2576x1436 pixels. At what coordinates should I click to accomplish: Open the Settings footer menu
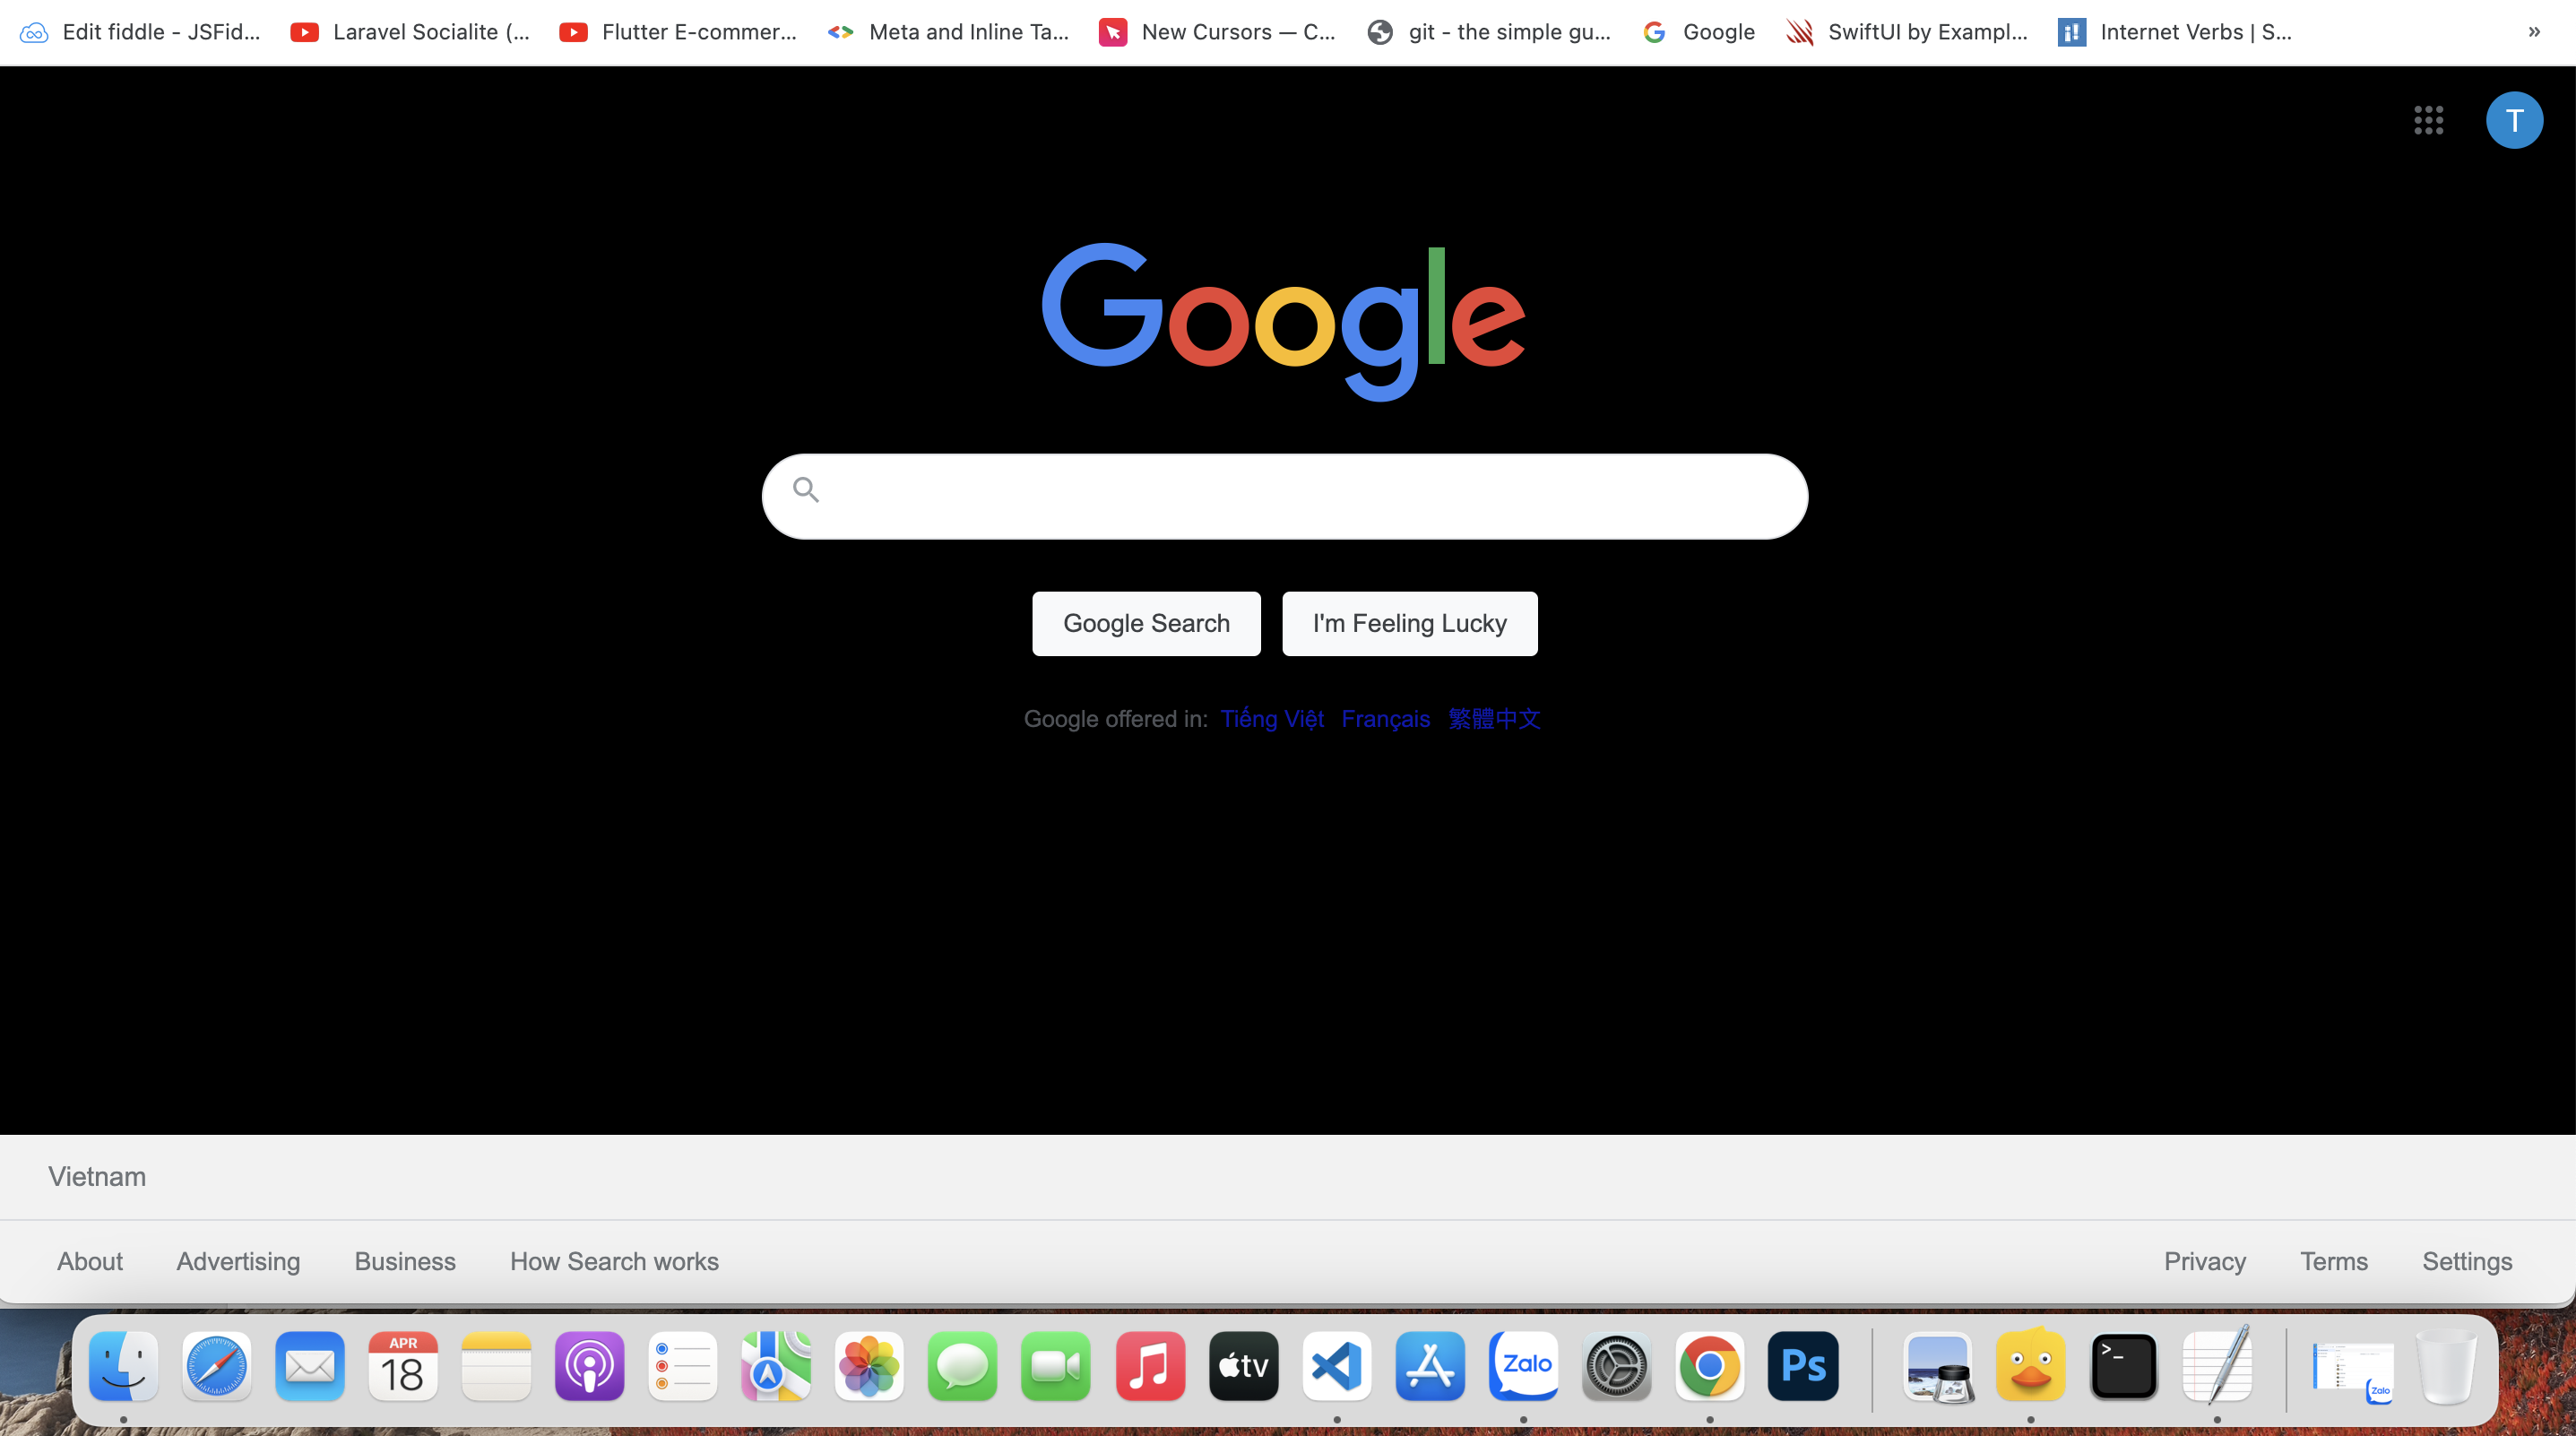click(2467, 1261)
